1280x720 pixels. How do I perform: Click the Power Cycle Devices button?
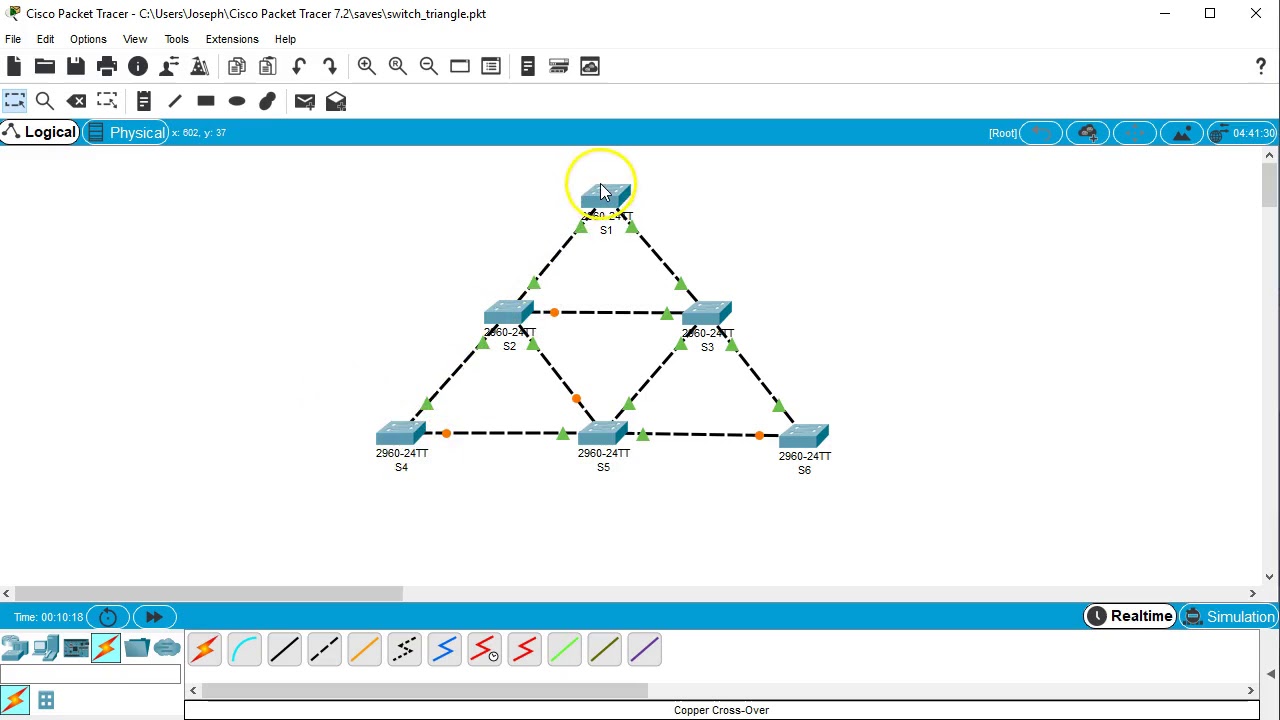tap(108, 617)
